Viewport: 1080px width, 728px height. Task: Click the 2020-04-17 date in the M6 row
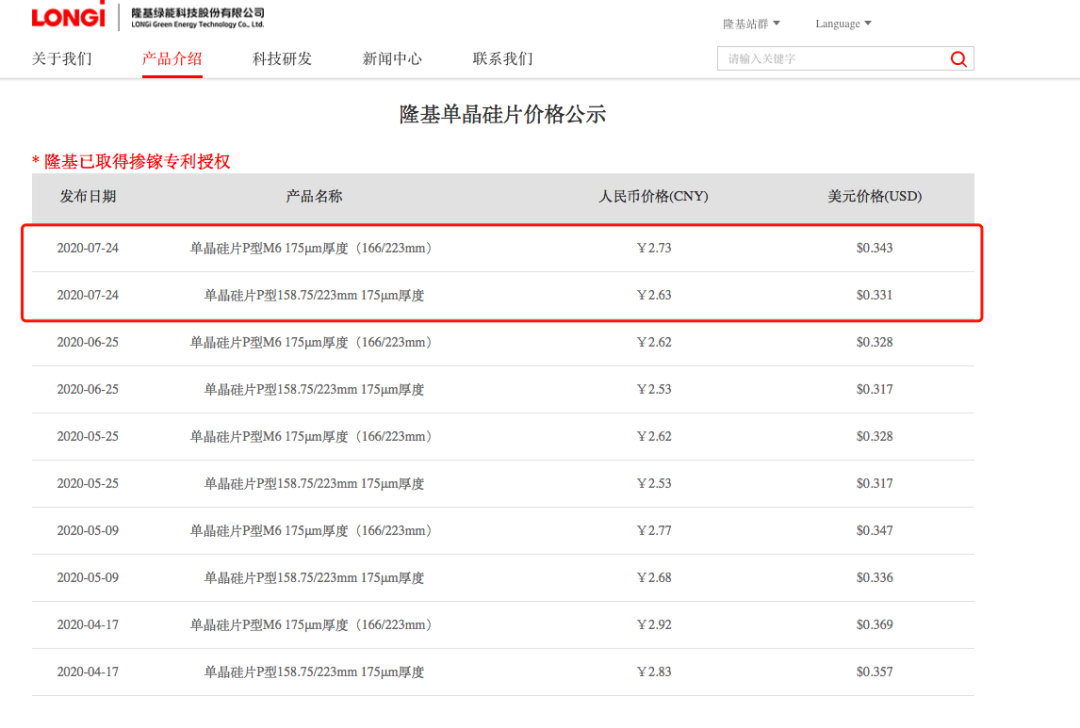coord(87,625)
